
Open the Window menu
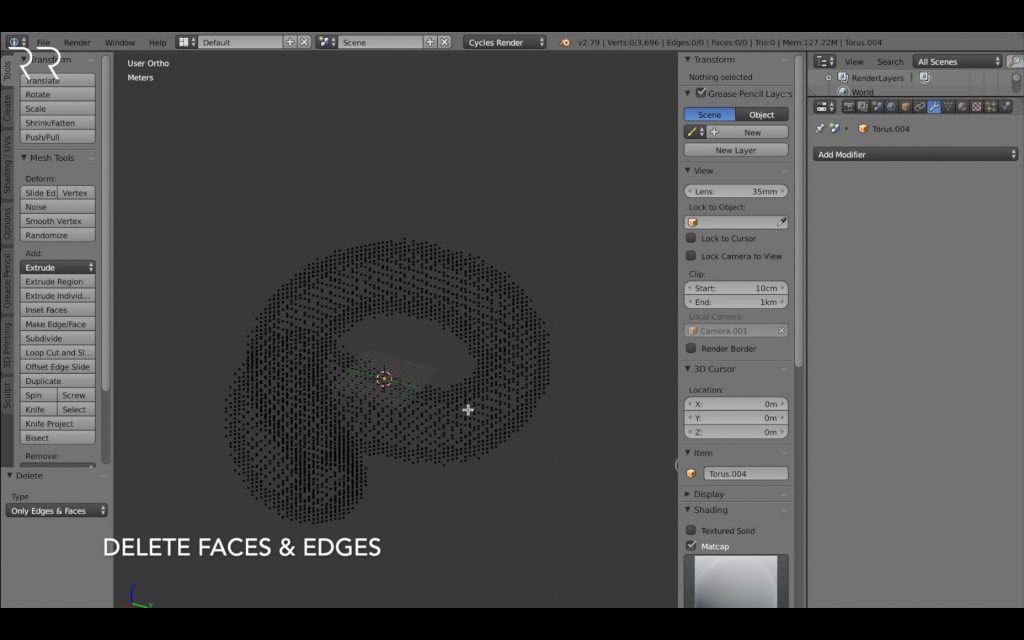[x=120, y=42]
